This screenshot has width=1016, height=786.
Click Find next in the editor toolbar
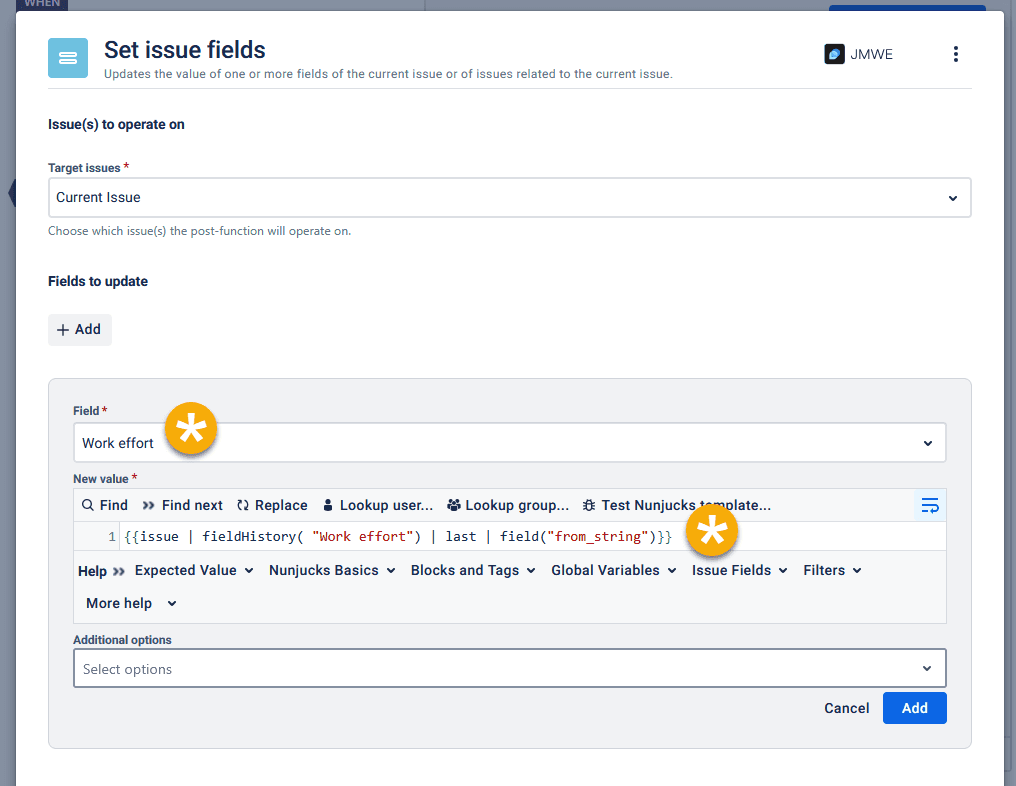183,505
